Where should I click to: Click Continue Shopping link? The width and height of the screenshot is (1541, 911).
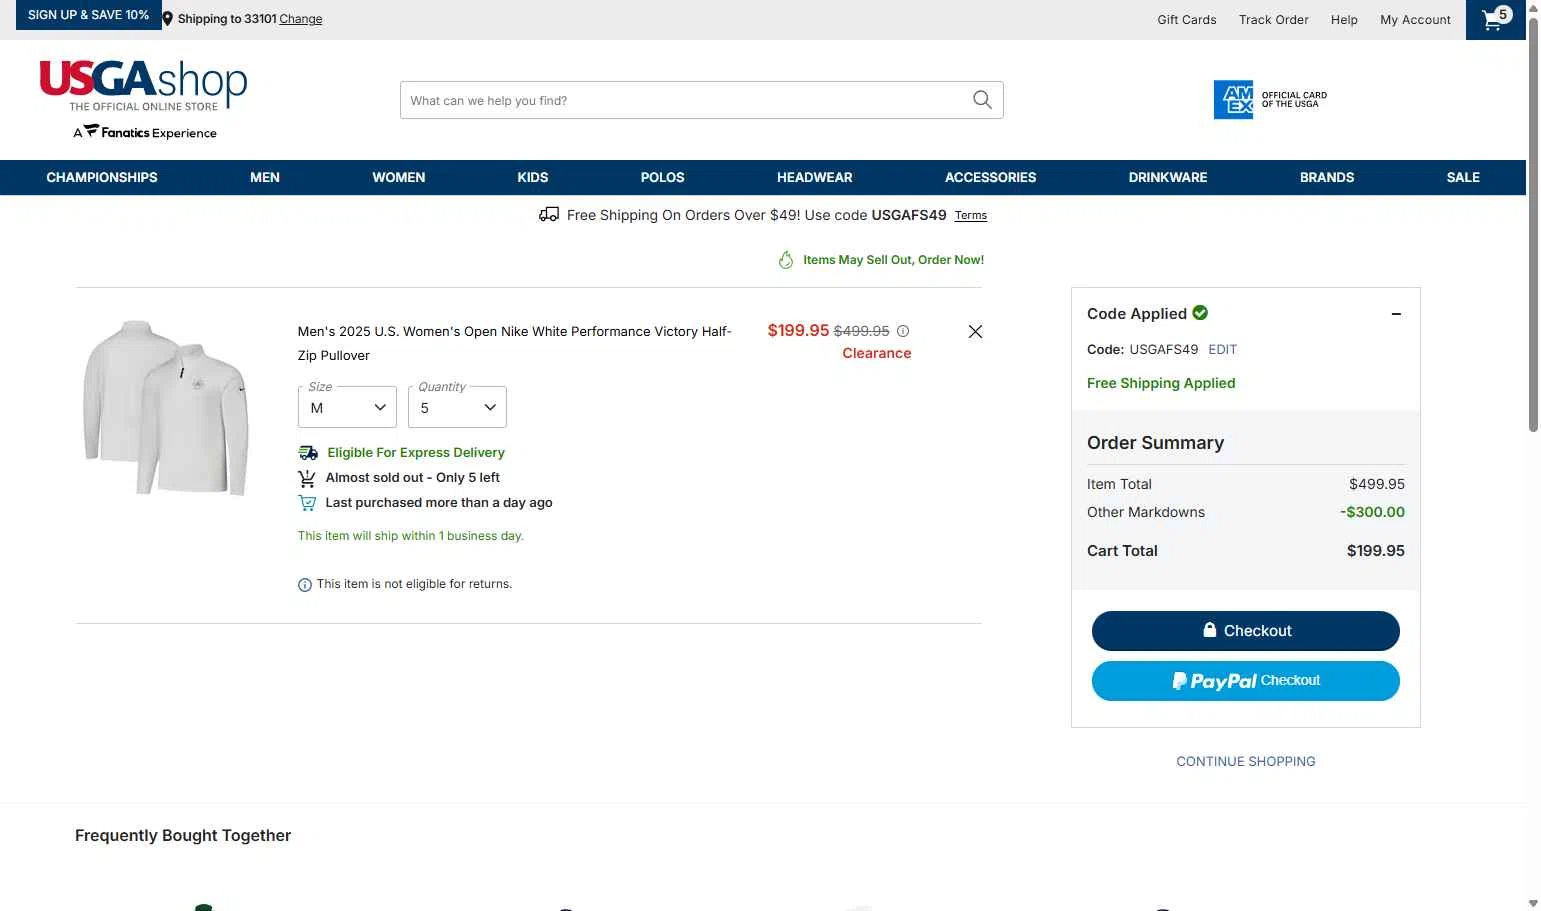[1246, 762]
